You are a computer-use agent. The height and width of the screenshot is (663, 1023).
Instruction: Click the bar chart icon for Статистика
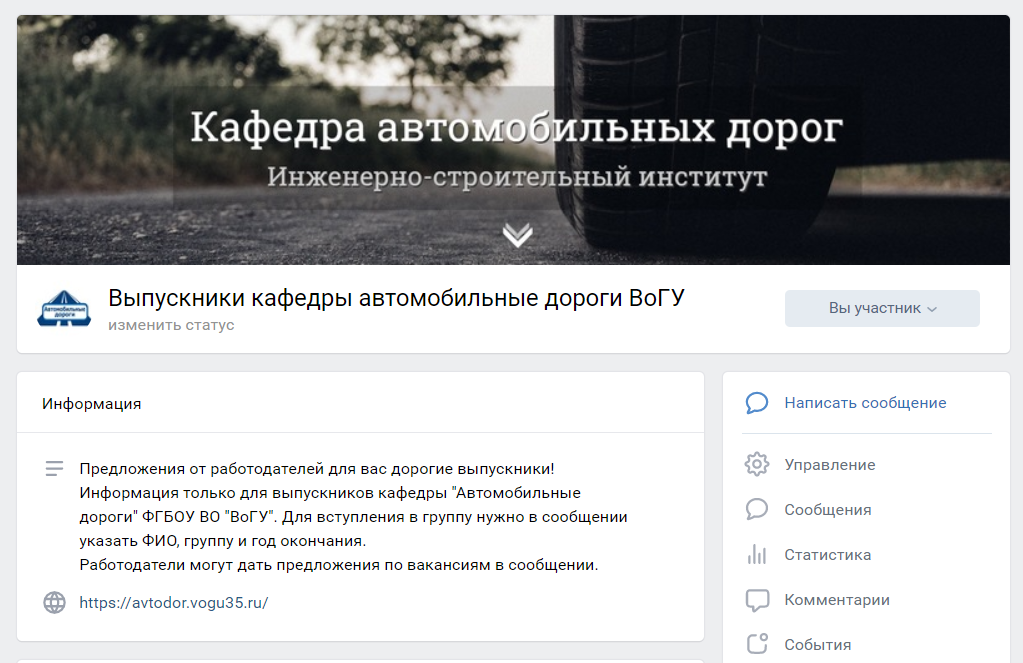click(x=757, y=555)
